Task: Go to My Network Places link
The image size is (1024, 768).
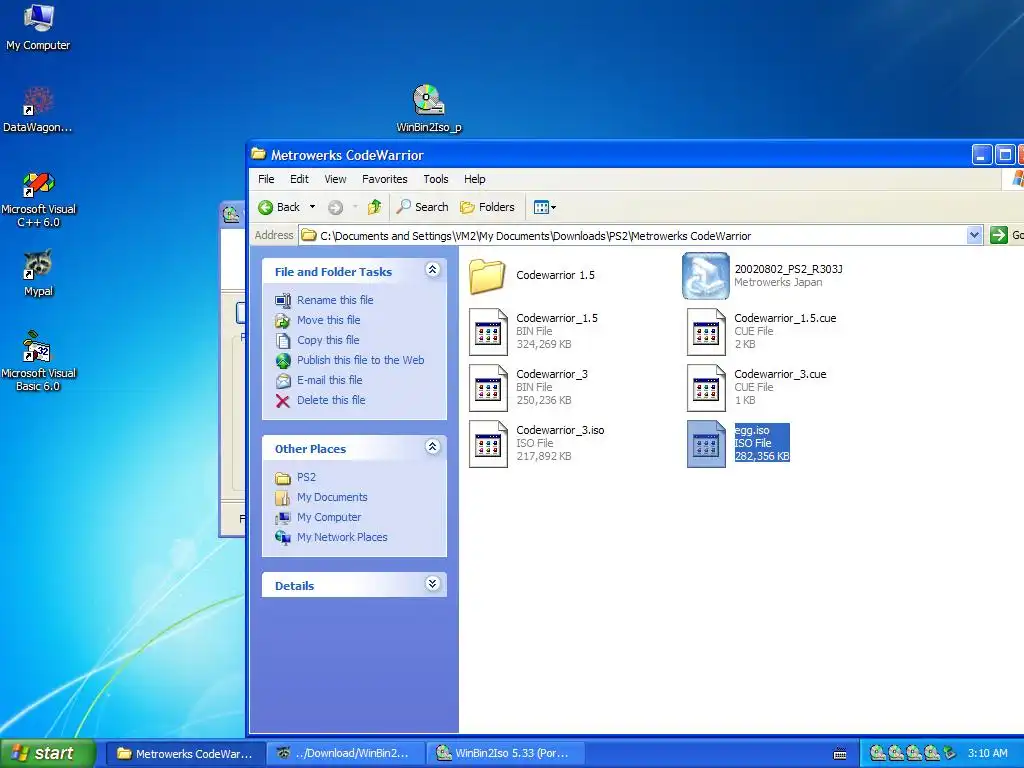Action: [x=342, y=537]
